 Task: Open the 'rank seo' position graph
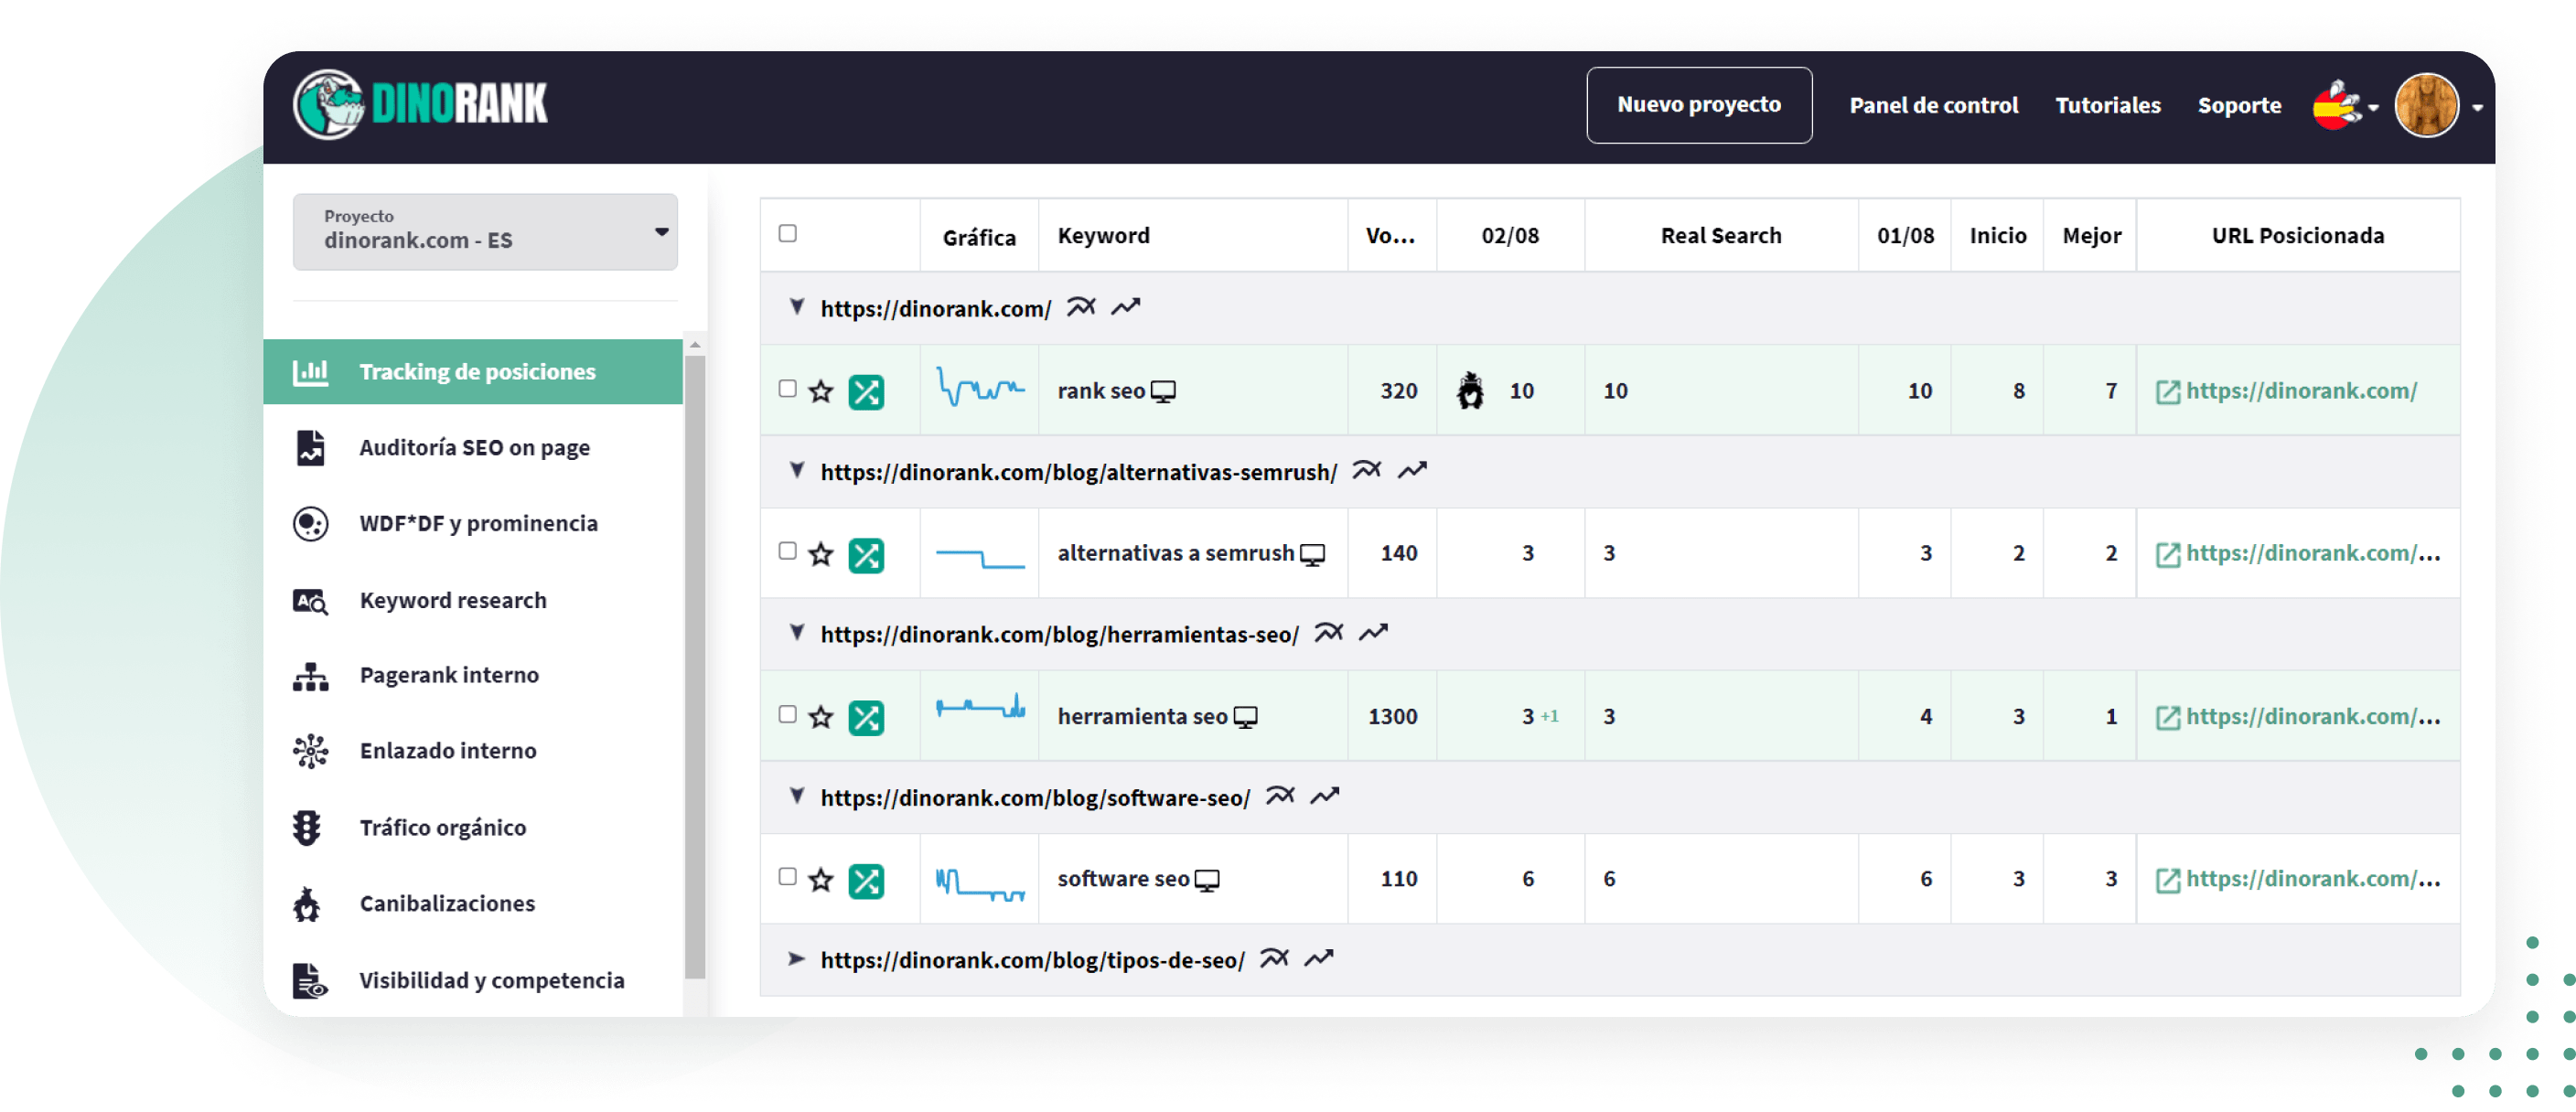(x=980, y=388)
